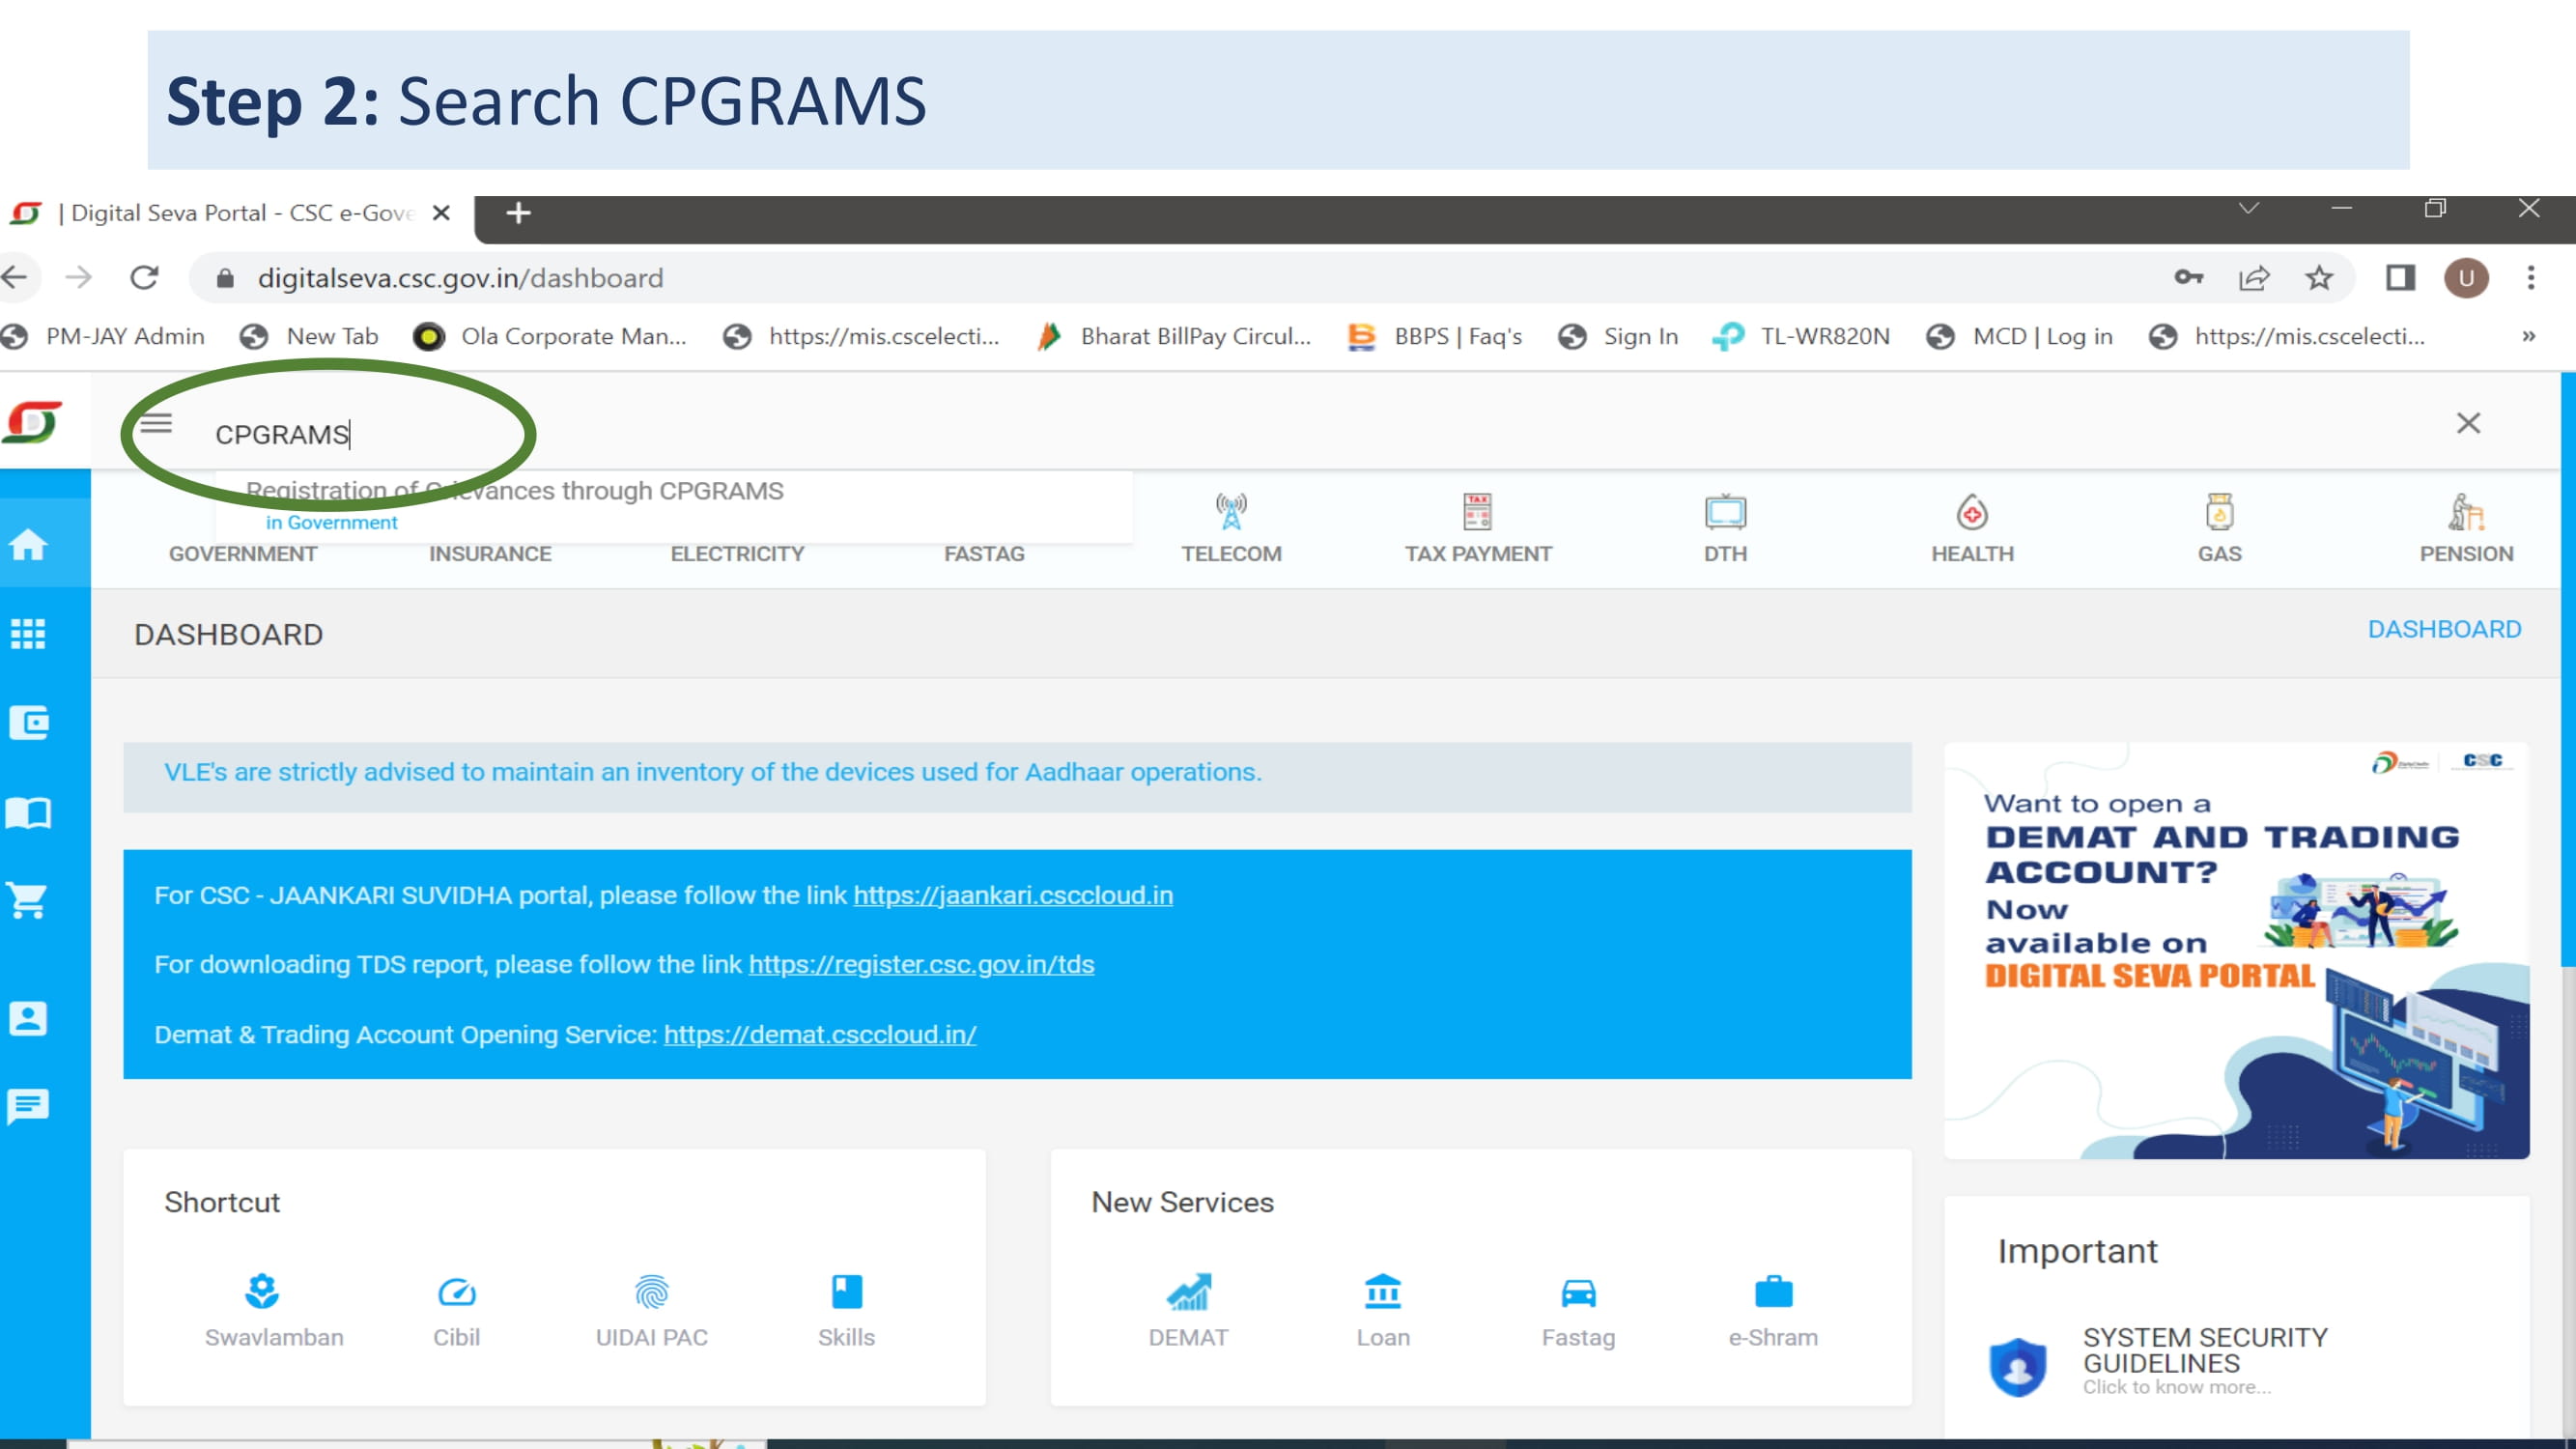The image size is (2576, 1449).
Task: Open the Skills shortcut
Action: [846, 1310]
